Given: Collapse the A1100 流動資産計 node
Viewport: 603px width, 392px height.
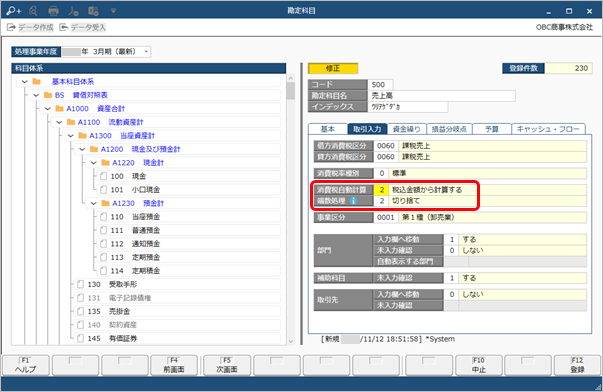Looking at the screenshot, I should [59, 122].
